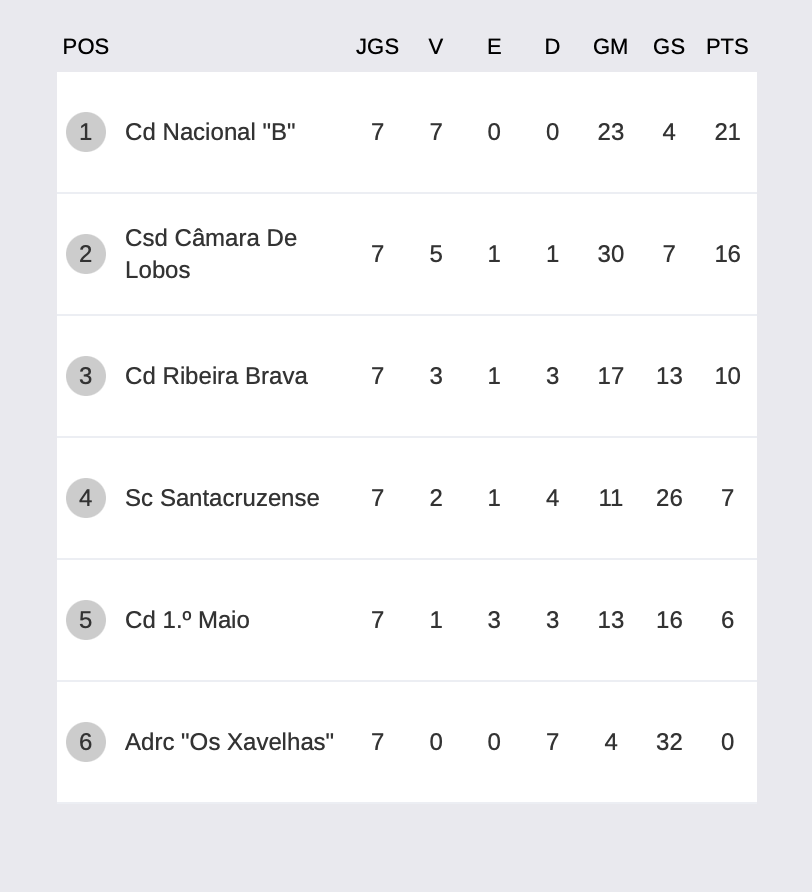Open Cd Nacional "B" team link
812x892 pixels.
(210, 132)
